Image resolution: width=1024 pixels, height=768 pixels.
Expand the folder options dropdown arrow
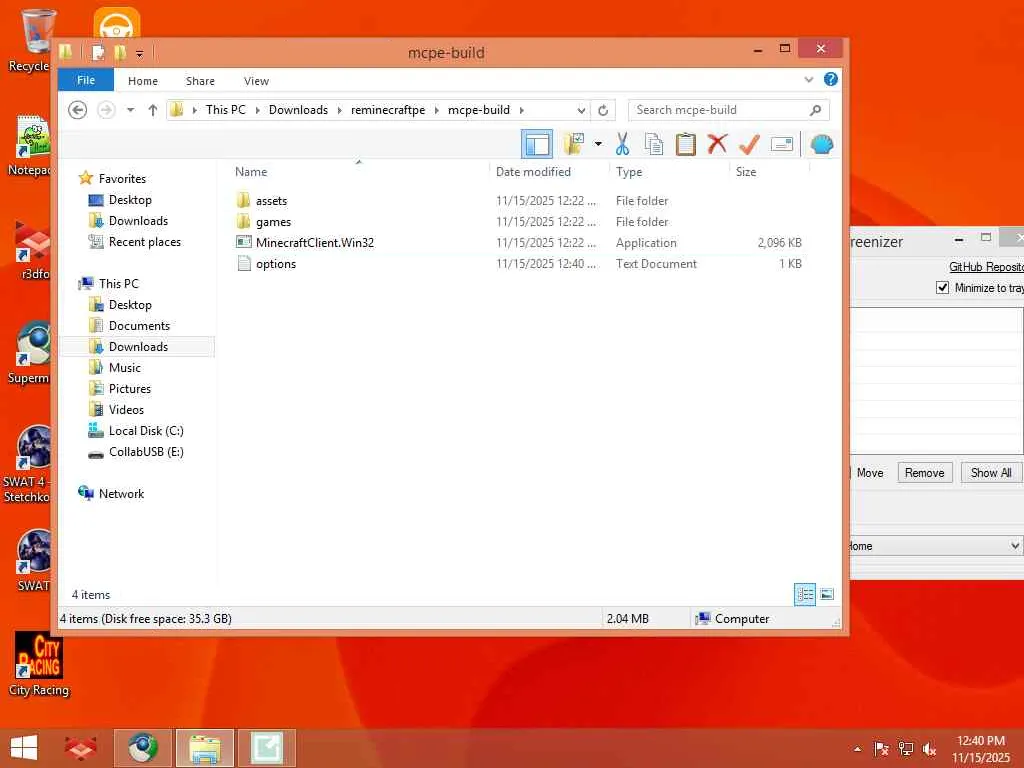pos(598,144)
